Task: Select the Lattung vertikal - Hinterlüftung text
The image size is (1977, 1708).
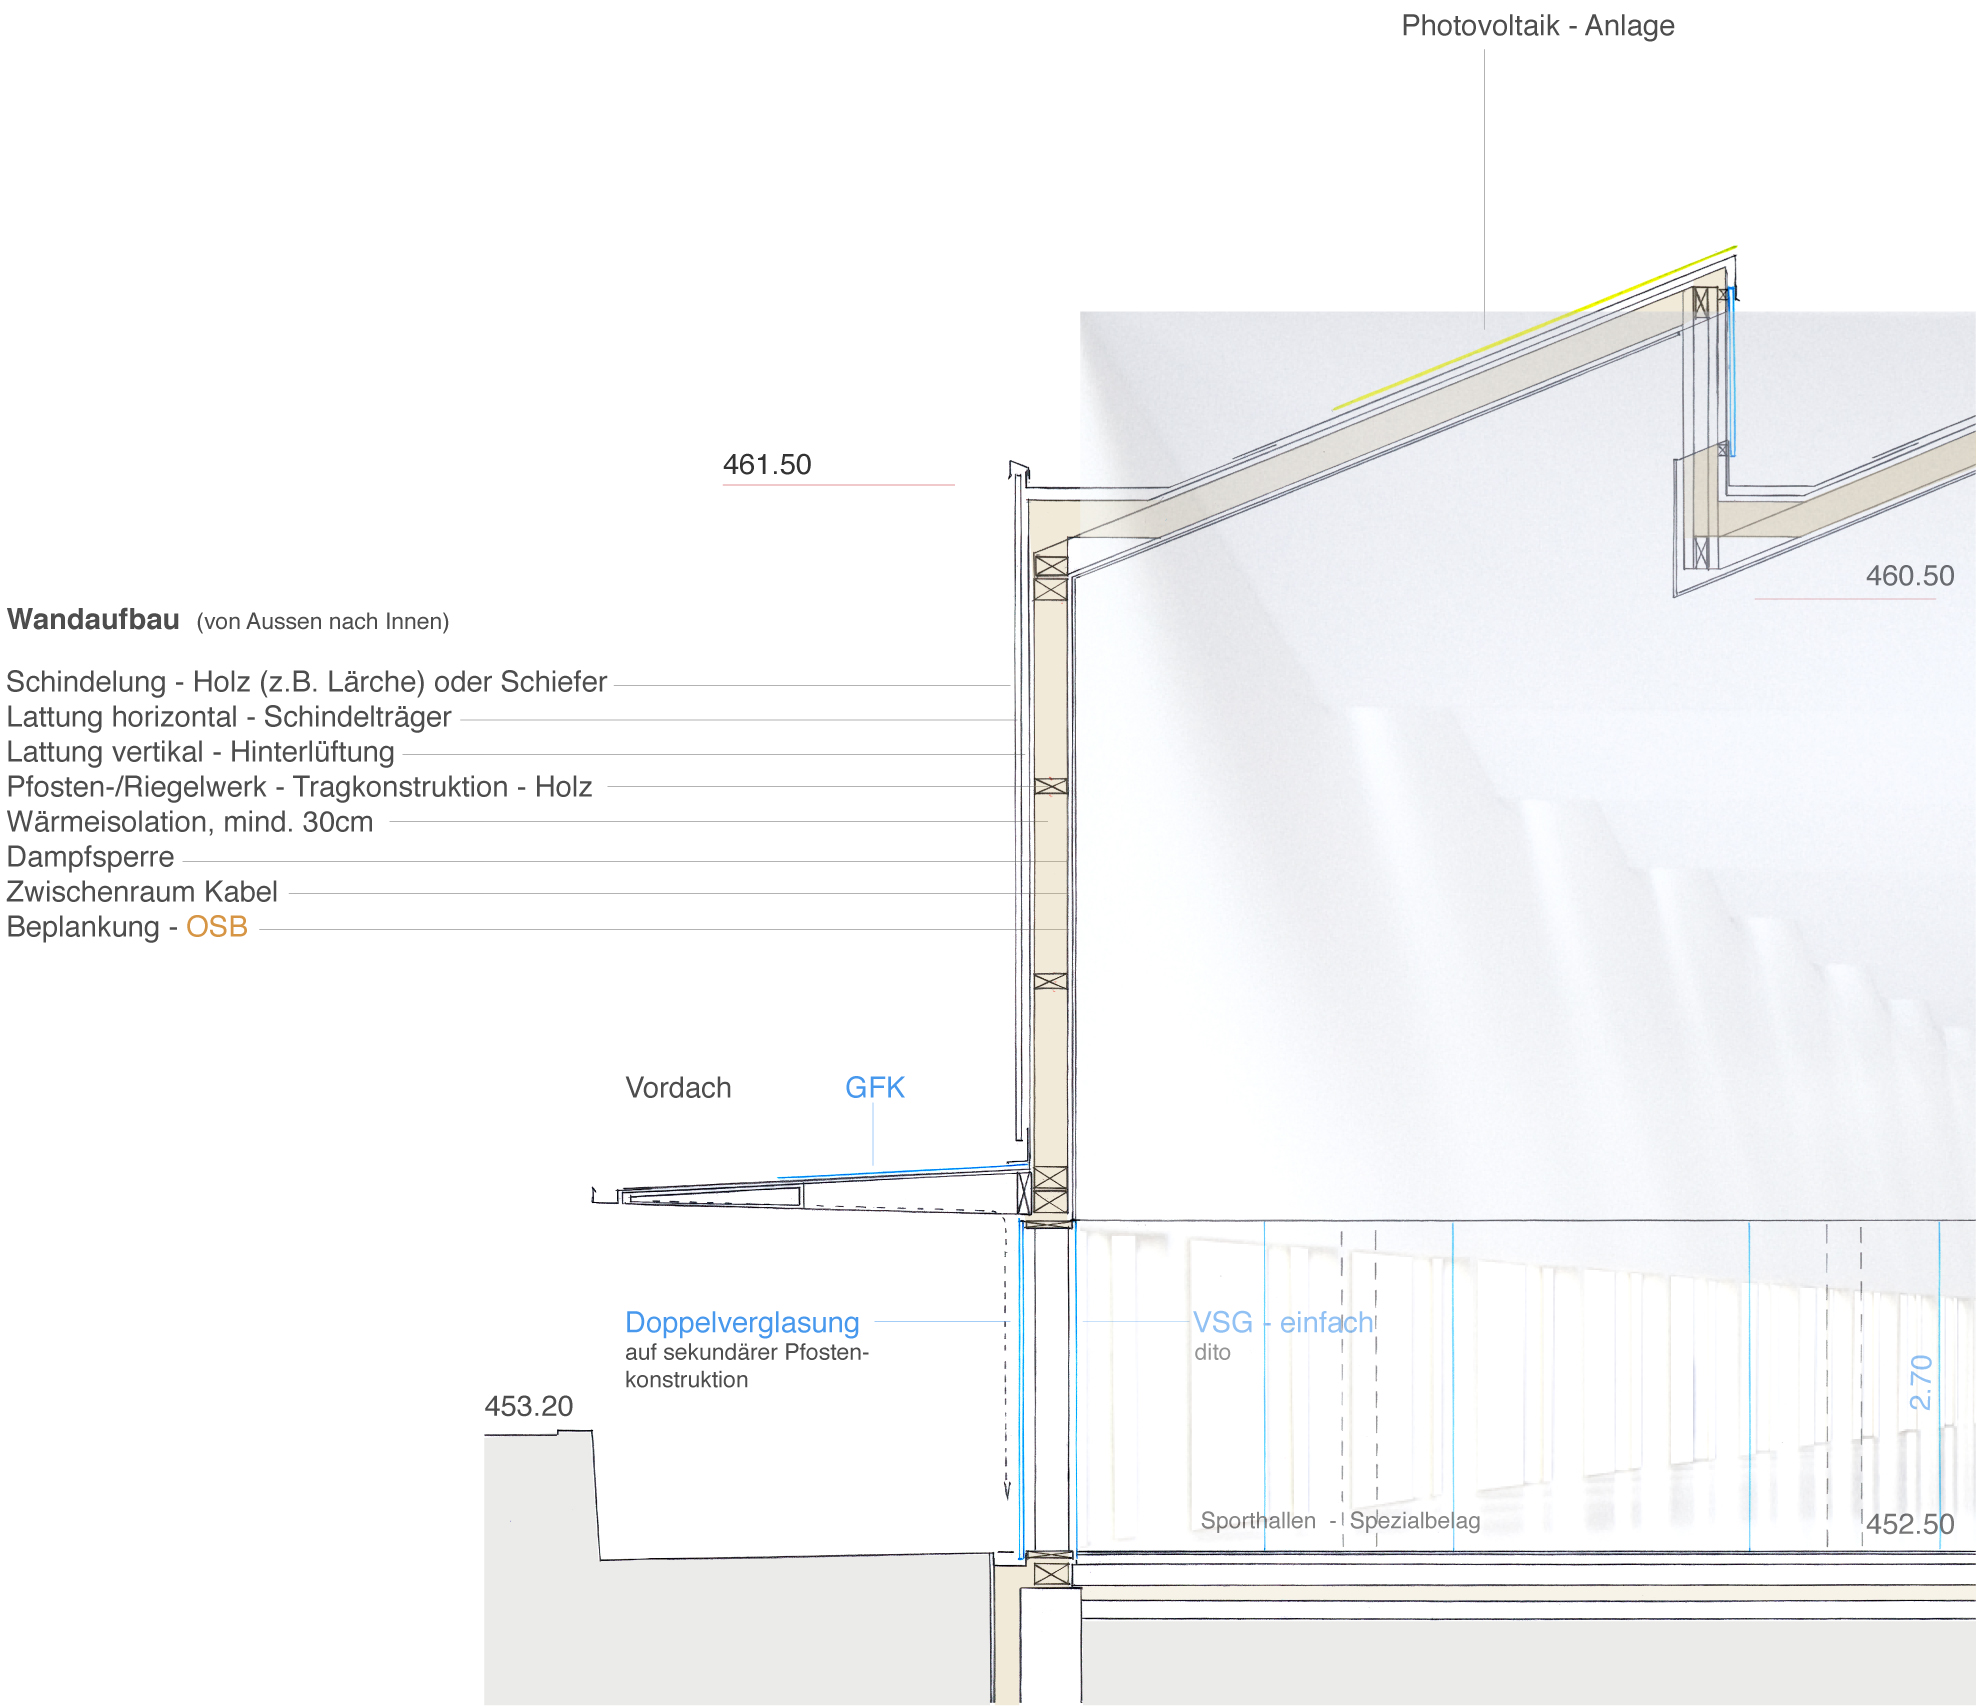Action: coord(200,752)
